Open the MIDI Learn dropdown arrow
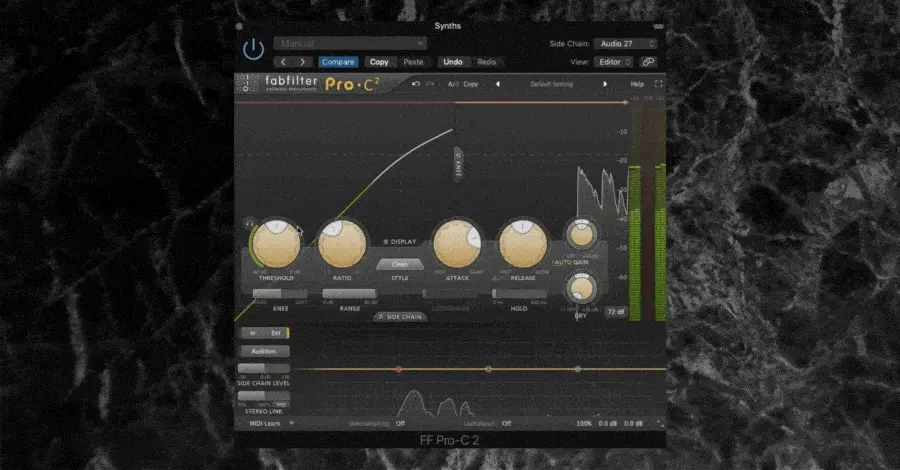This screenshot has height=470, width=900. pyautogui.click(x=291, y=424)
